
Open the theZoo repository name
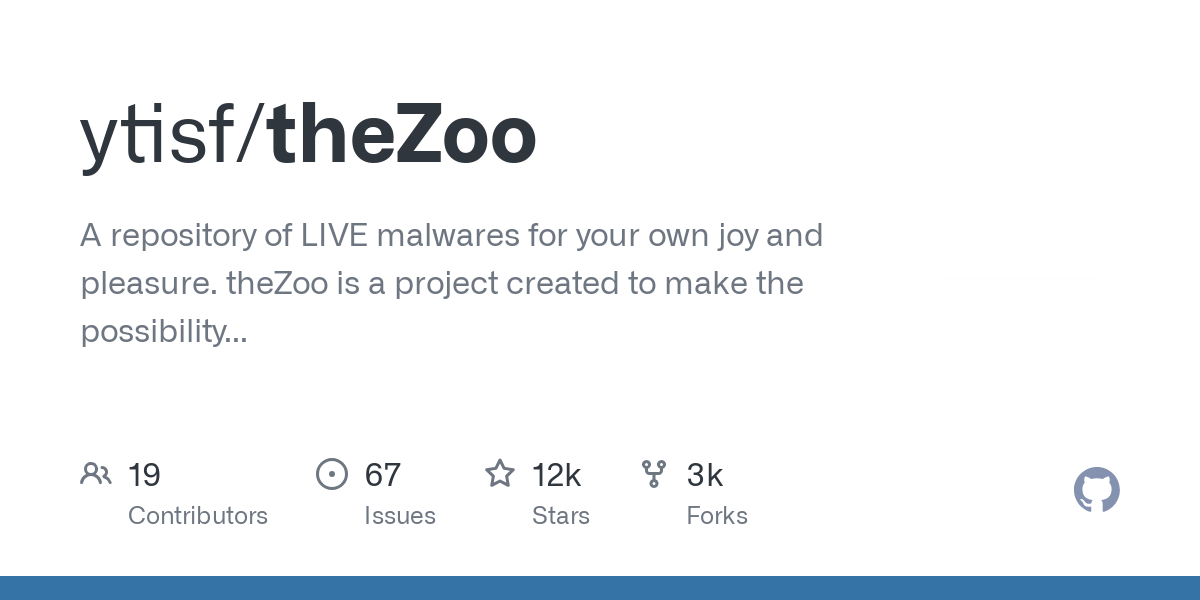(x=402, y=137)
